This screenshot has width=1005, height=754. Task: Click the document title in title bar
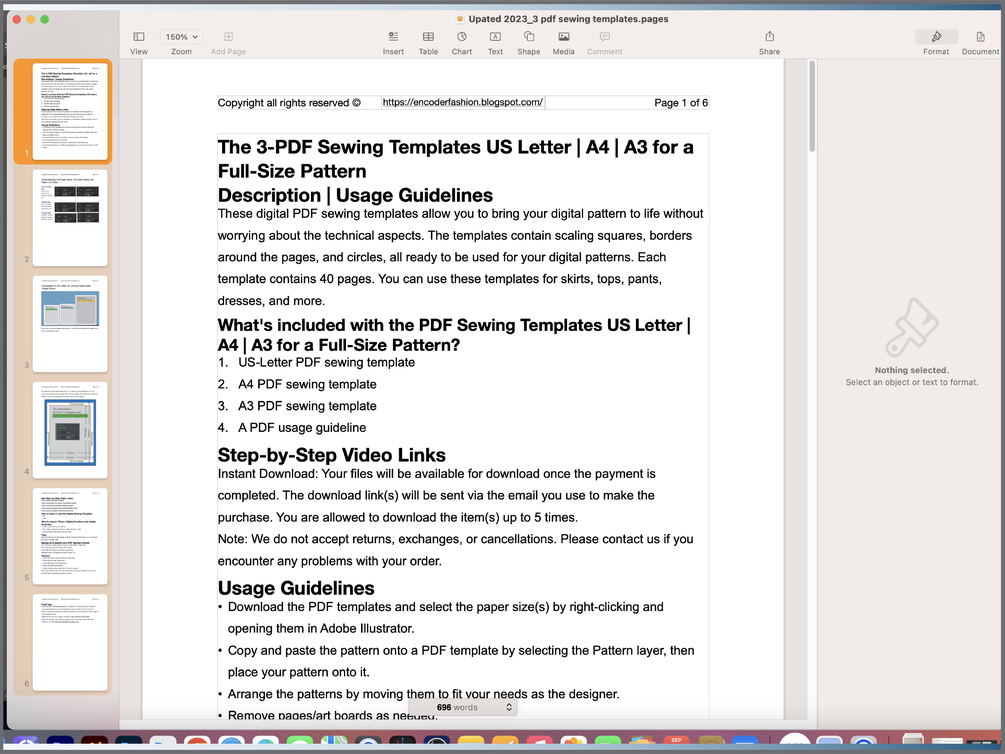568,19
